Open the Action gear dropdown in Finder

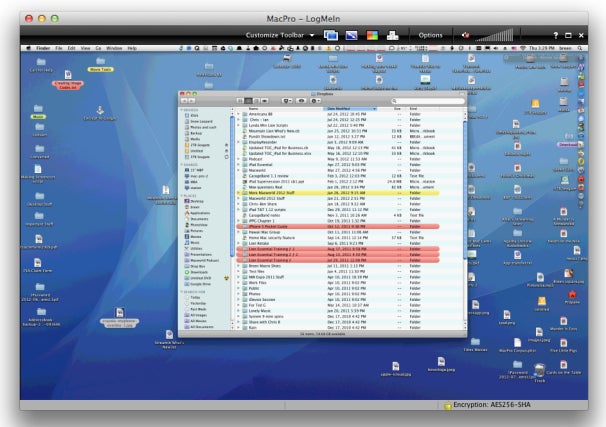pyautogui.click(x=315, y=101)
